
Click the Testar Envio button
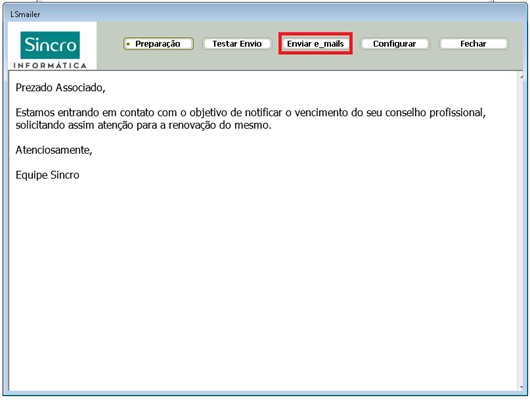click(x=237, y=44)
